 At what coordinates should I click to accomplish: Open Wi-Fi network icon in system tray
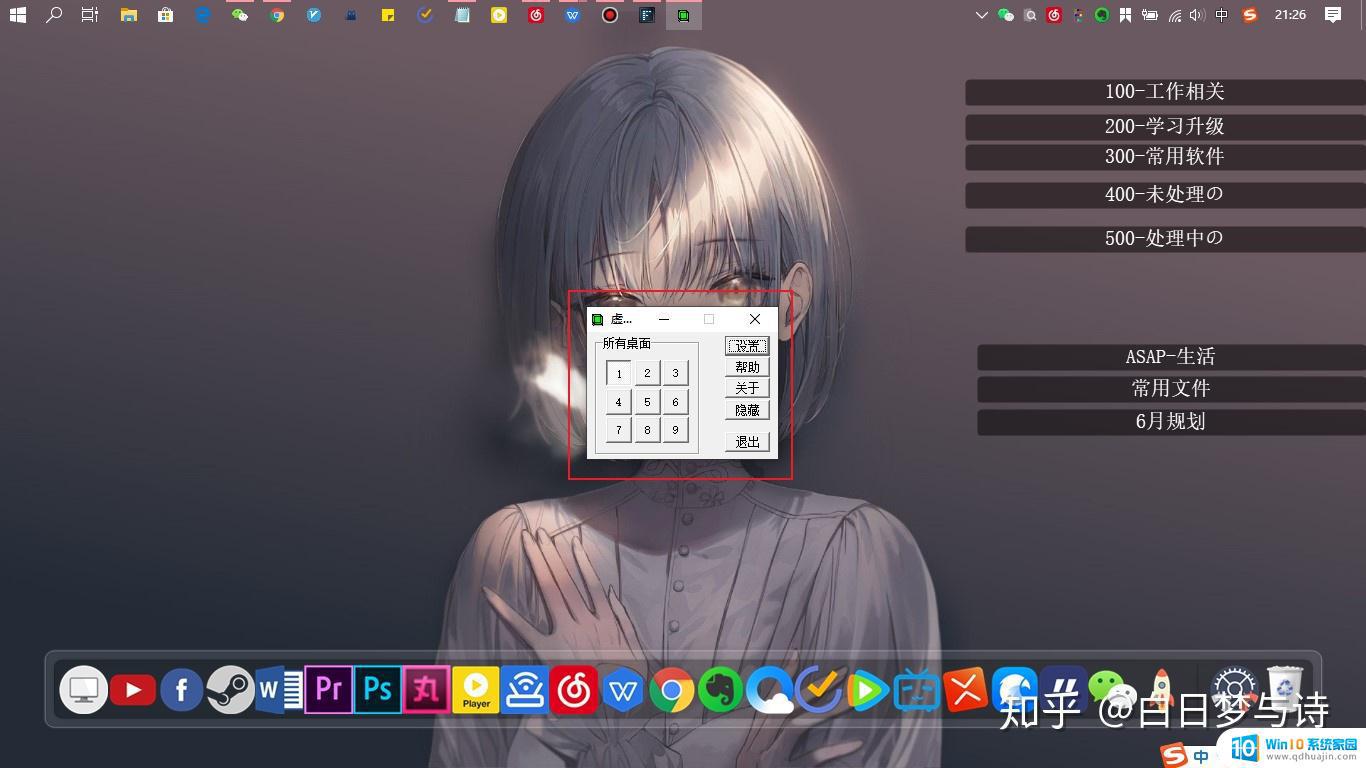[1175, 15]
